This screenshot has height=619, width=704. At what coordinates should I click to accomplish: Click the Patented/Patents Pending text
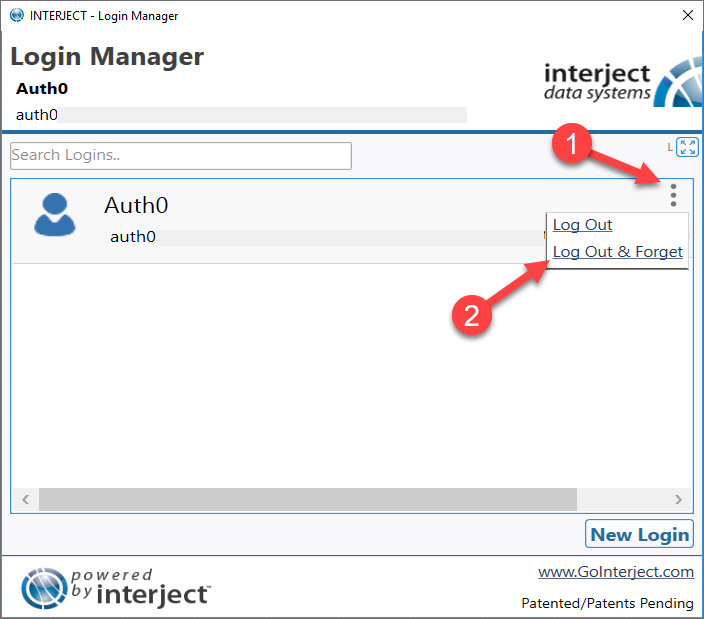coord(607,603)
